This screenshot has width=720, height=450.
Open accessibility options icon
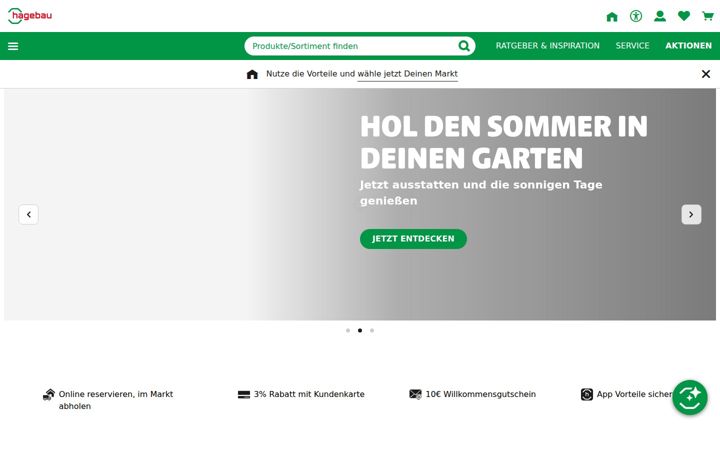(636, 17)
